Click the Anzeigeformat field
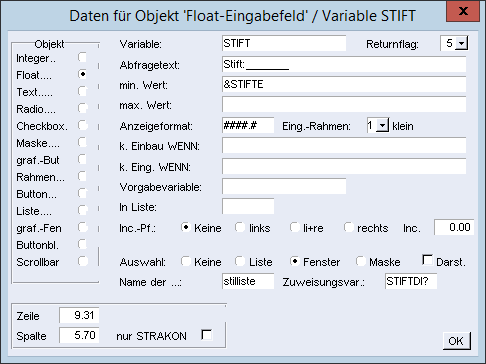The width and height of the screenshot is (486, 364). pyautogui.click(x=248, y=125)
